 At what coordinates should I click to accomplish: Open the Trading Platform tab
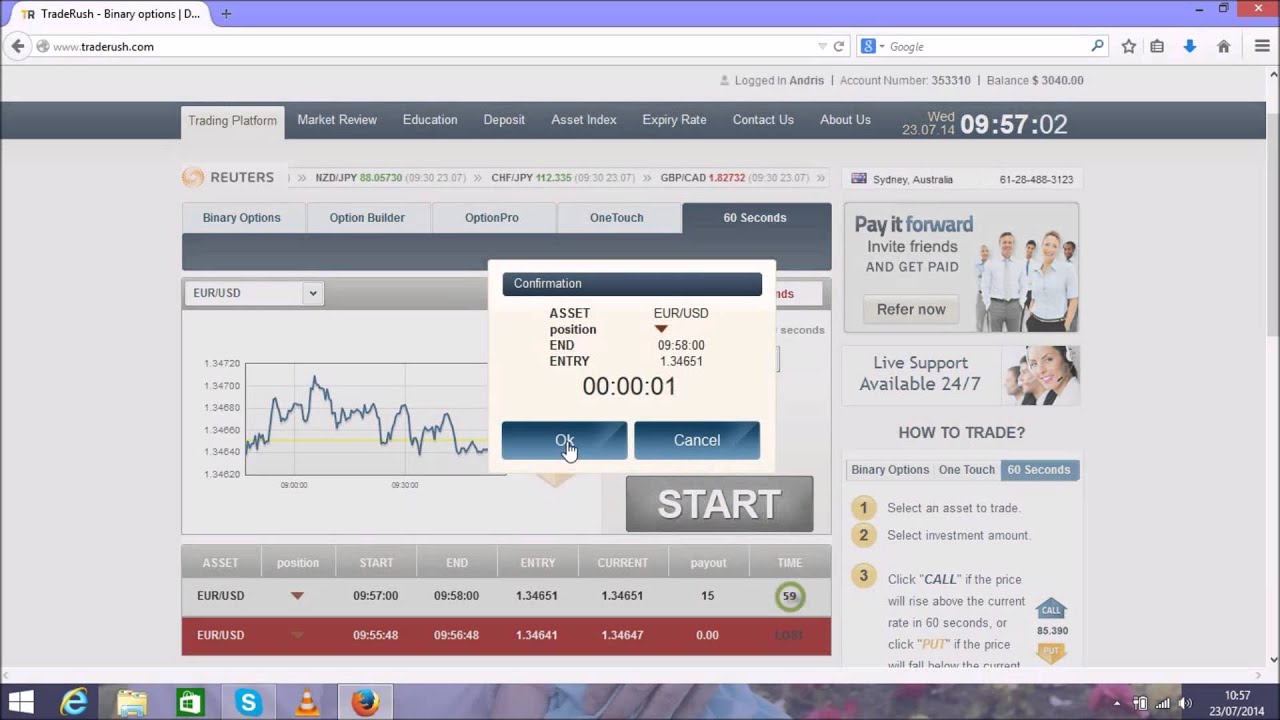tap(232, 121)
